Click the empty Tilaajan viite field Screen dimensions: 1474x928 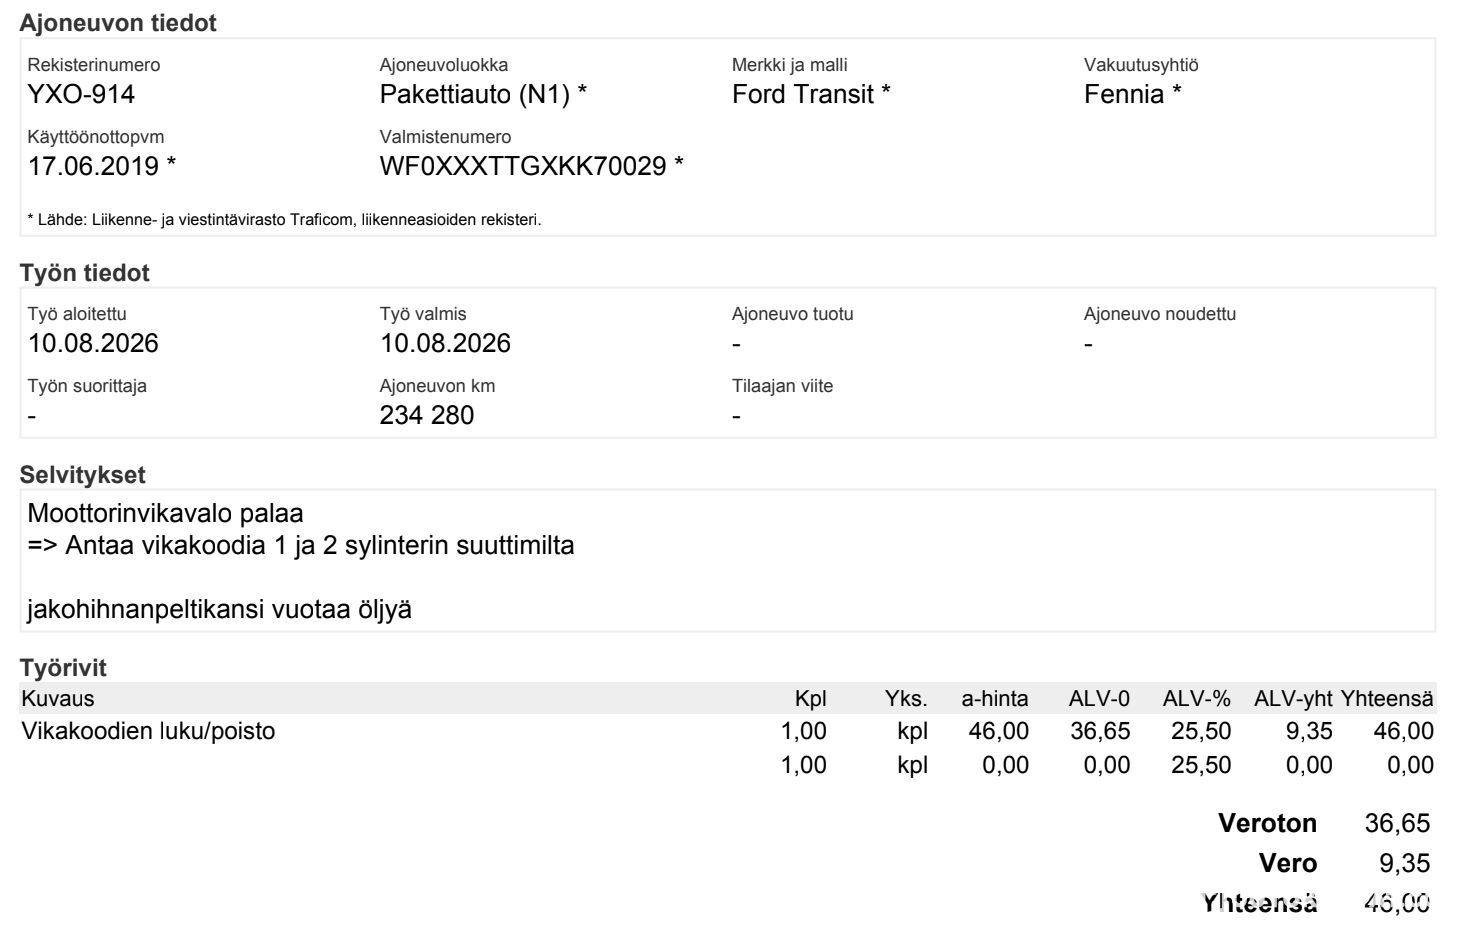point(736,416)
